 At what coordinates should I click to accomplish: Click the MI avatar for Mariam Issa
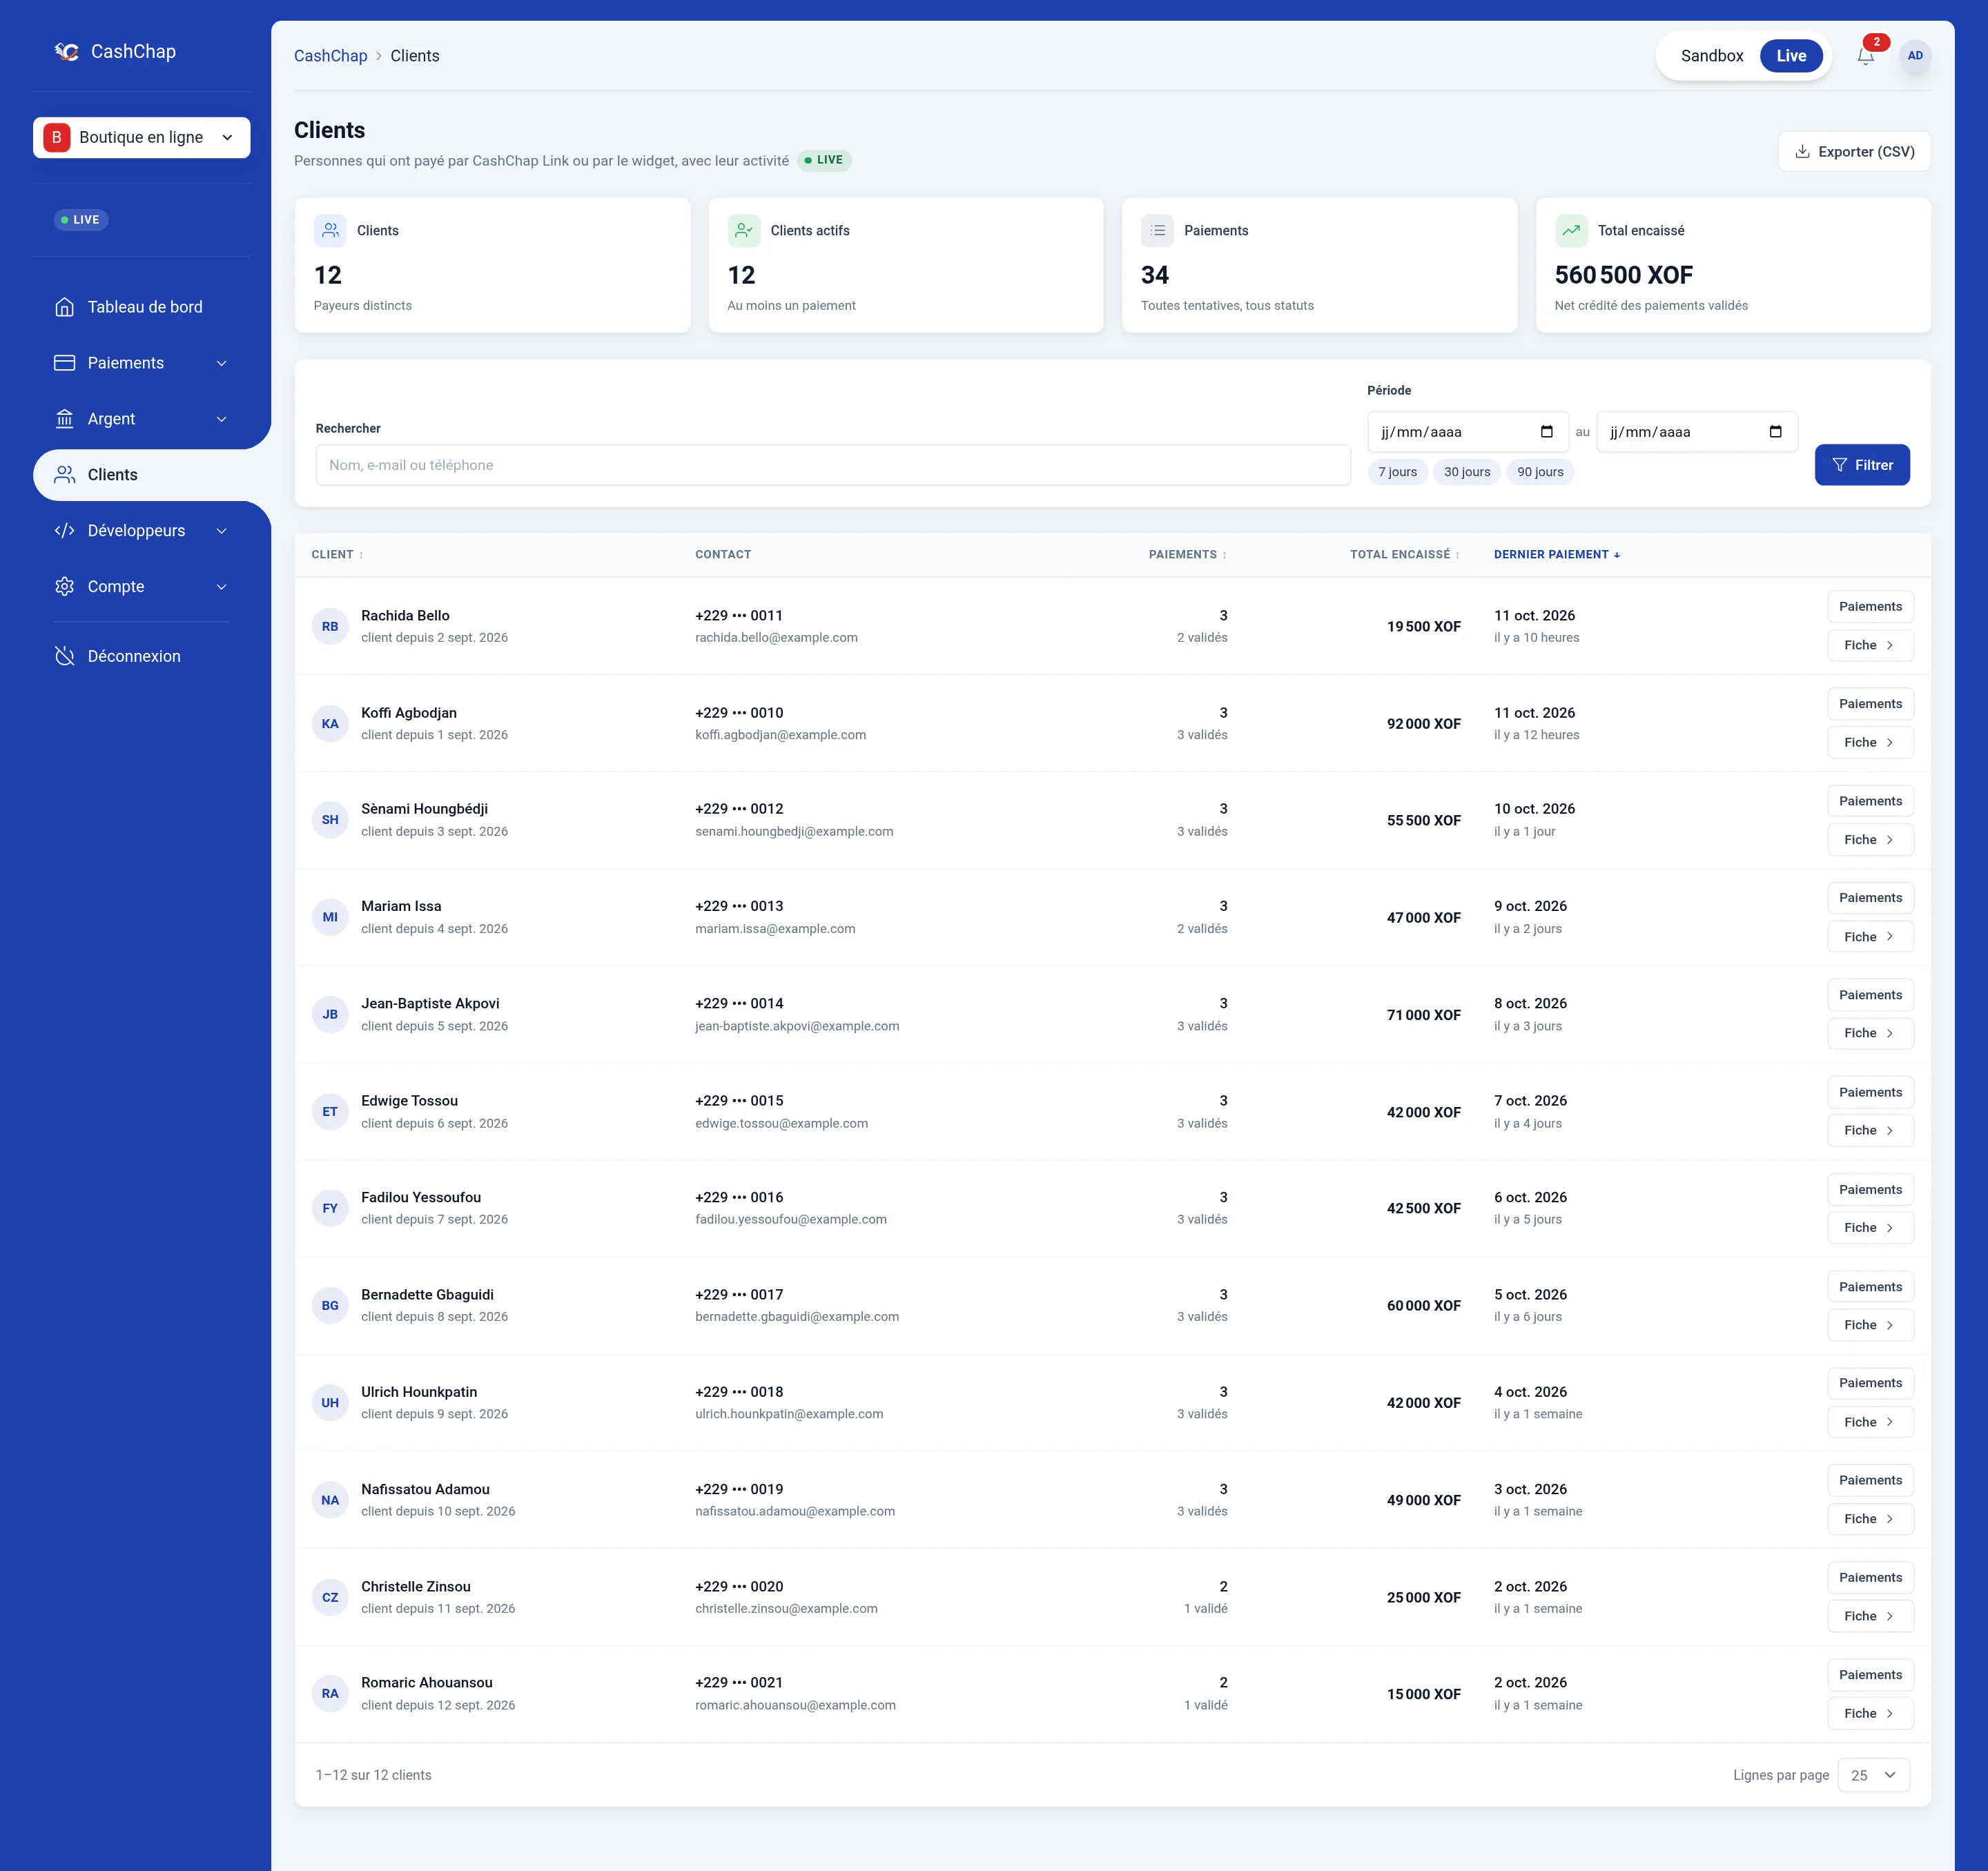(x=330, y=917)
